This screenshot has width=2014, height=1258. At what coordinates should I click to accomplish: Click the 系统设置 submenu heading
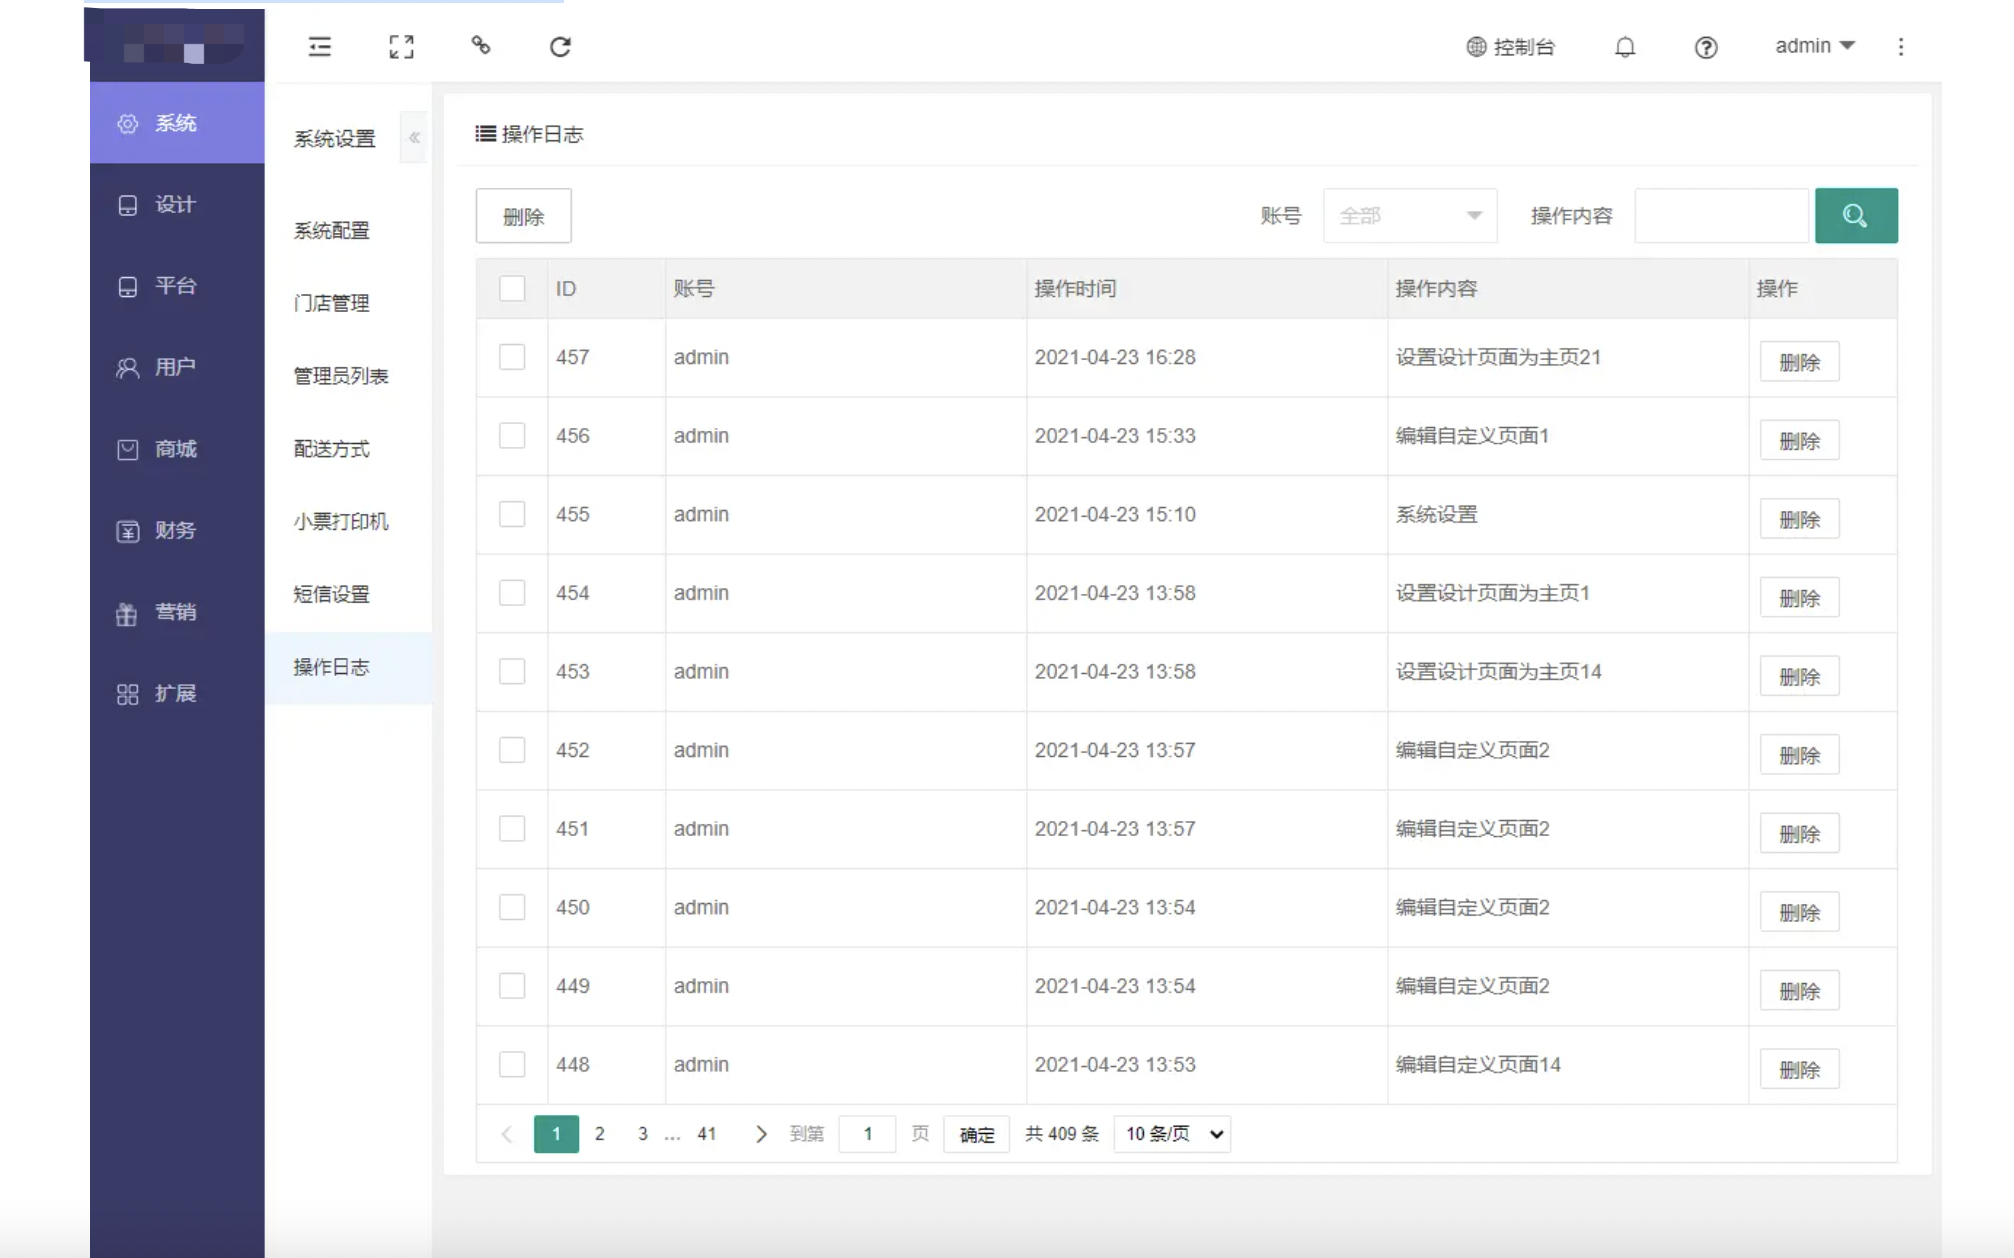[x=334, y=138]
